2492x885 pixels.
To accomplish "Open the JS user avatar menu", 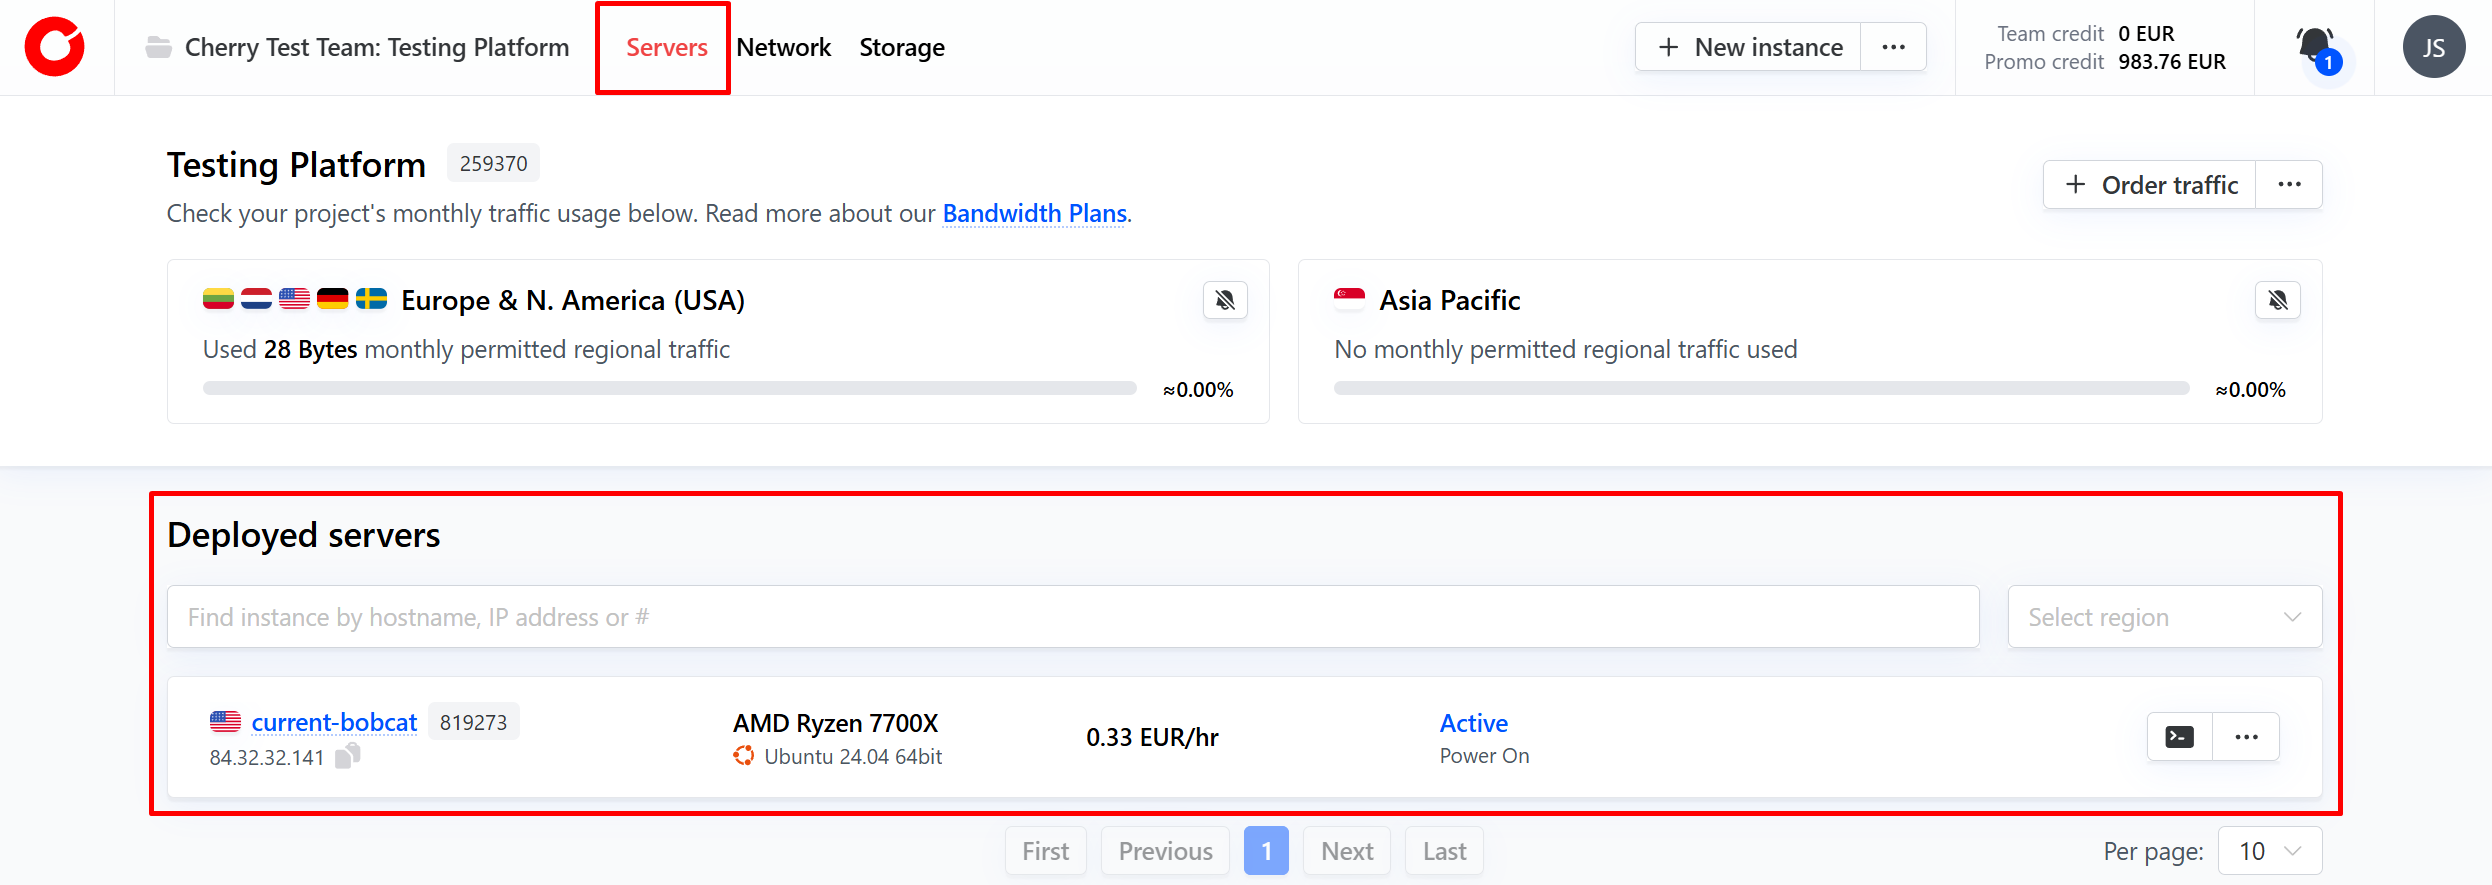I will (x=2433, y=47).
